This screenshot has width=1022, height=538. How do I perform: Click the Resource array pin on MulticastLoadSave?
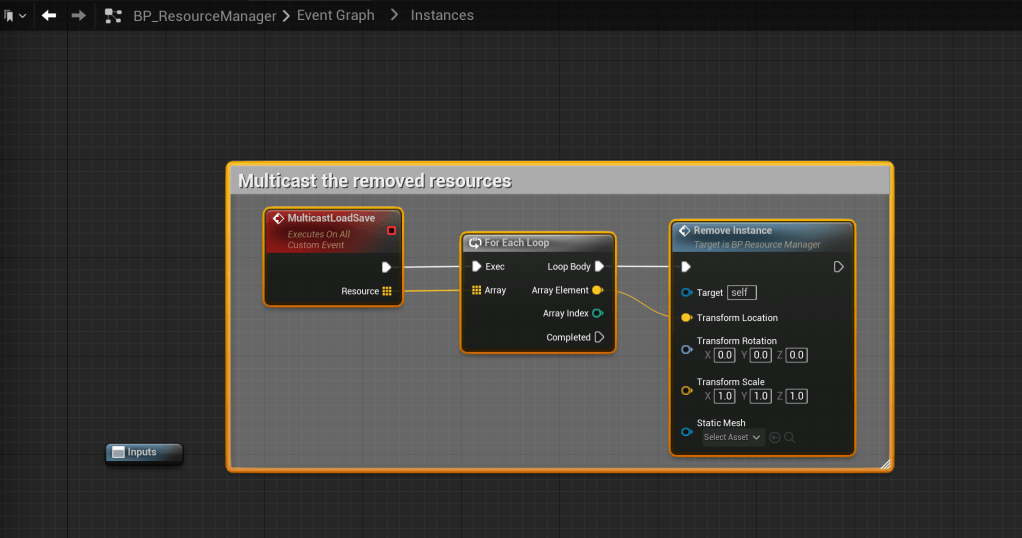click(386, 291)
